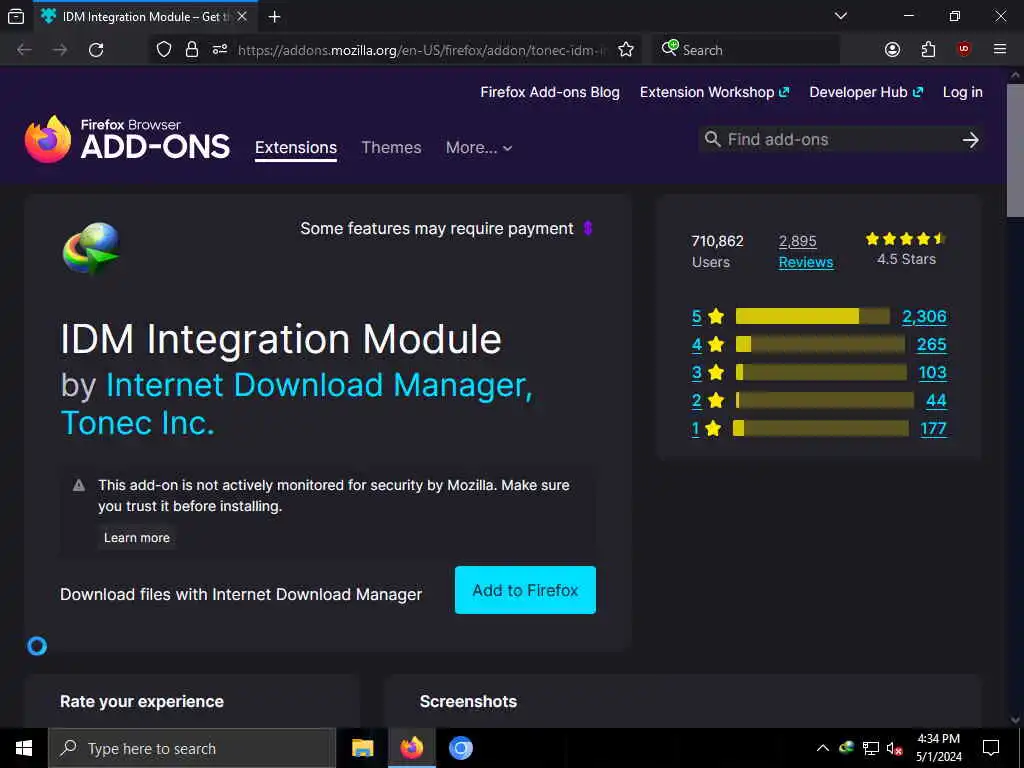Viewport: 1024px width, 768px height.
Task: Open the 265 four-star reviews count
Action: point(931,344)
